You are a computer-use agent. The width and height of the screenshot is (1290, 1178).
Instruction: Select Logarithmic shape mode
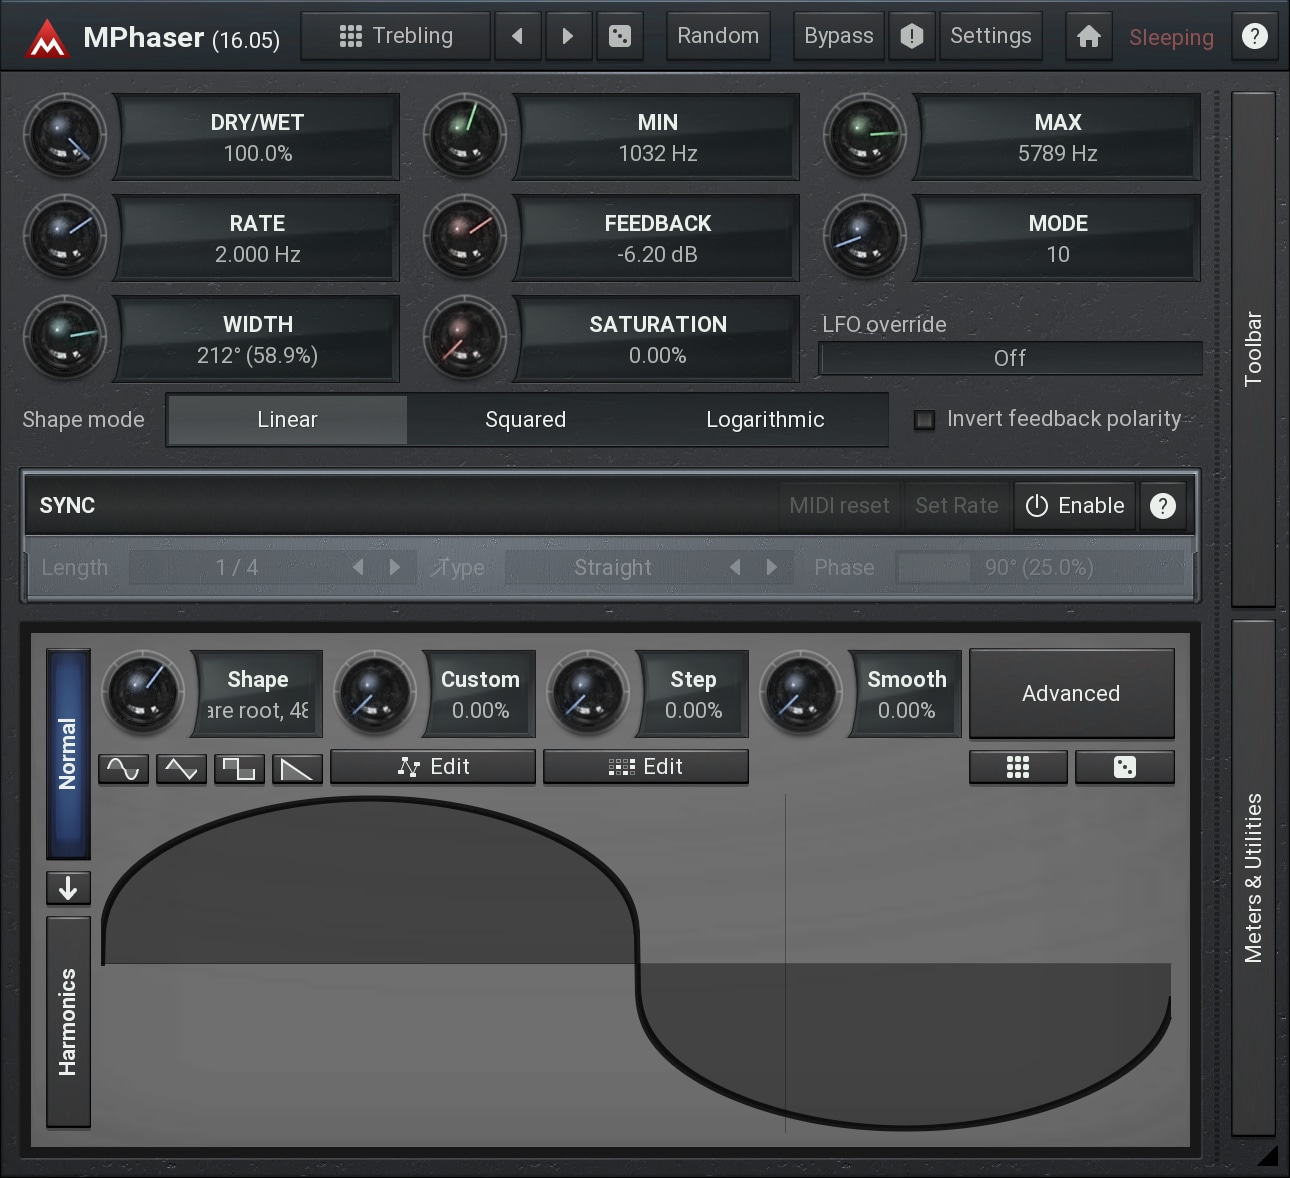click(766, 420)
